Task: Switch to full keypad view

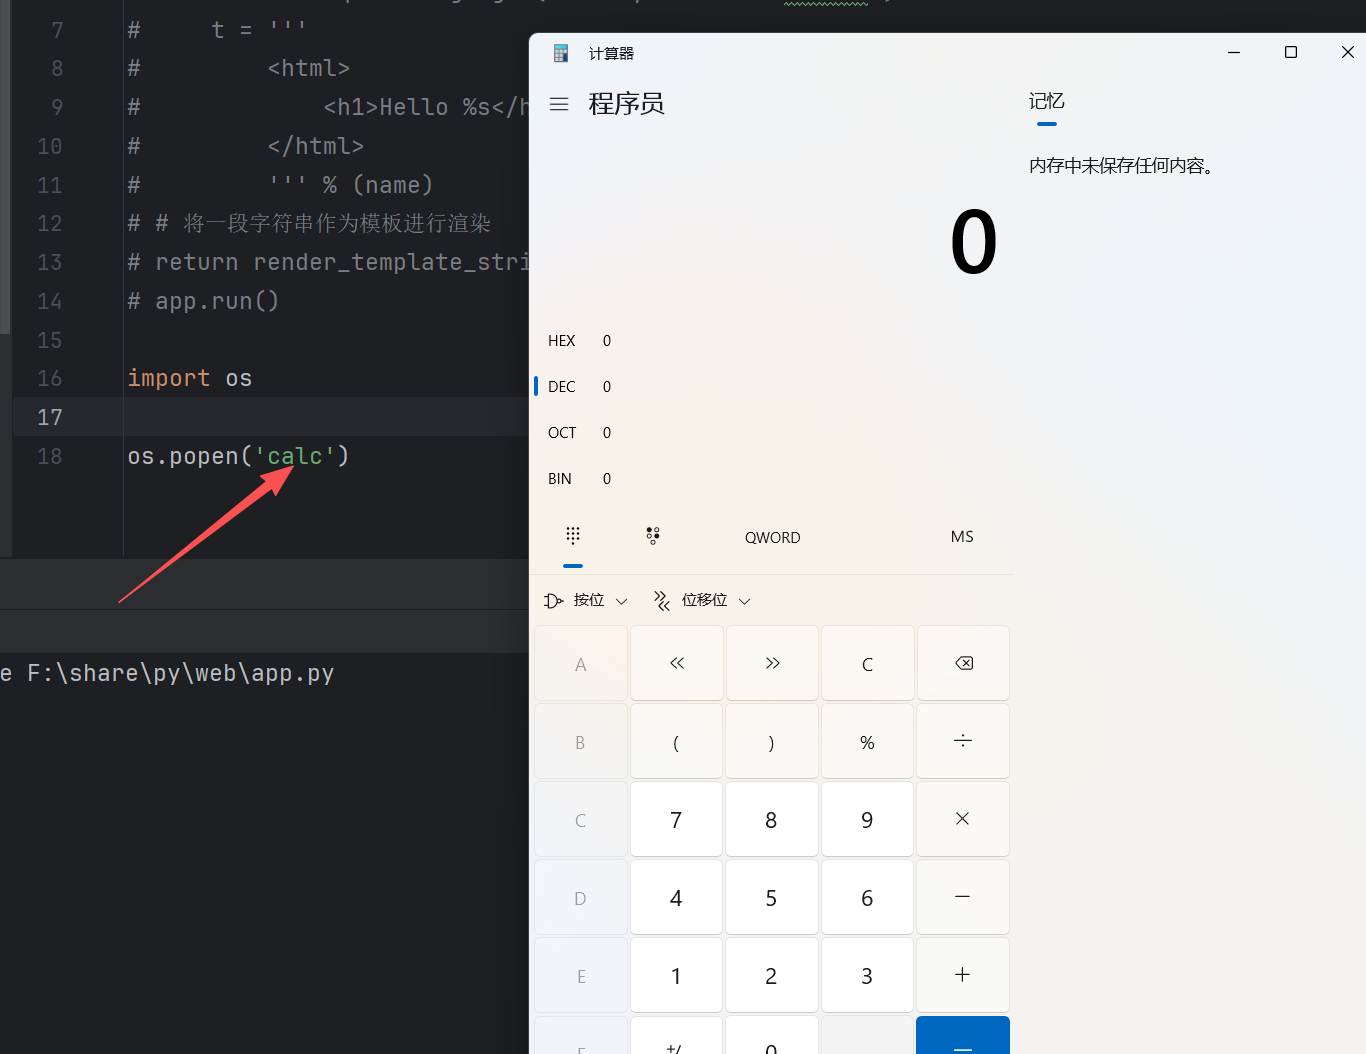Action: 573,537
